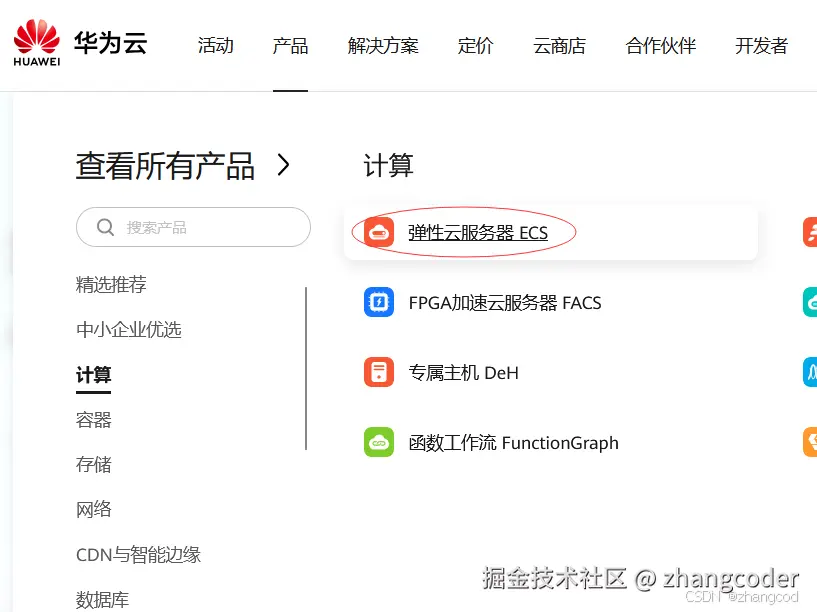Focus the 搜索产品 search field
817x612 pixels.
(193, 227)
